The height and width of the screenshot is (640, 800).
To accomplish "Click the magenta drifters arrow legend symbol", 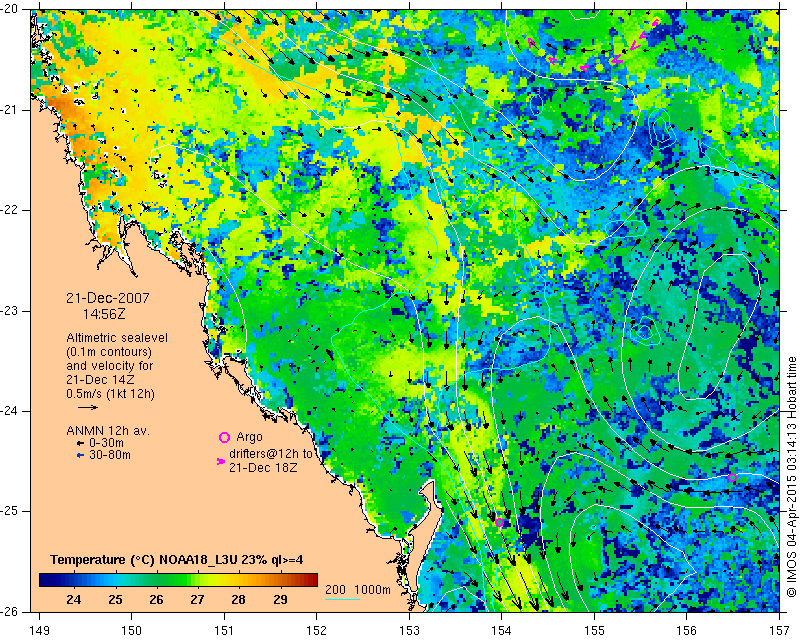I will point(221,461).
